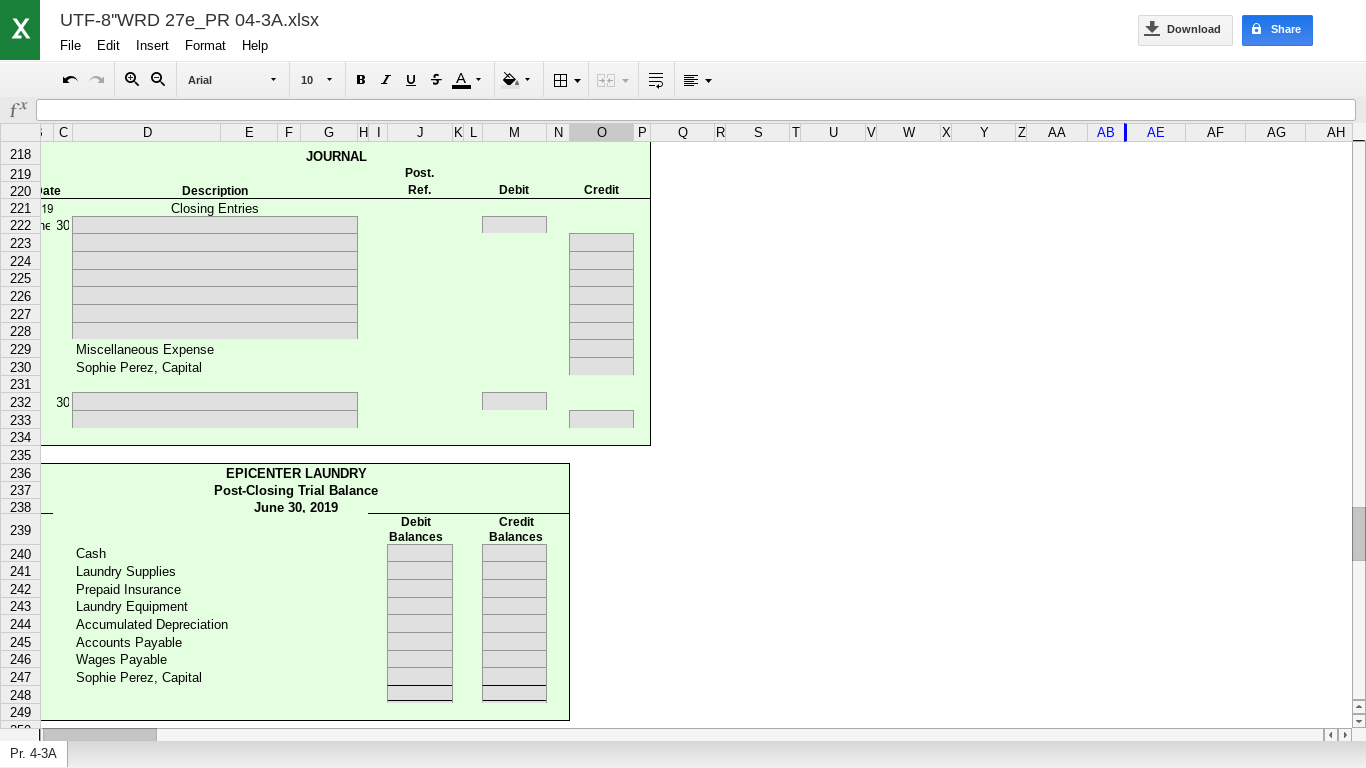Open the fill color bucket picker
The image size is (1366, 768).
click(x=516, y=80)
